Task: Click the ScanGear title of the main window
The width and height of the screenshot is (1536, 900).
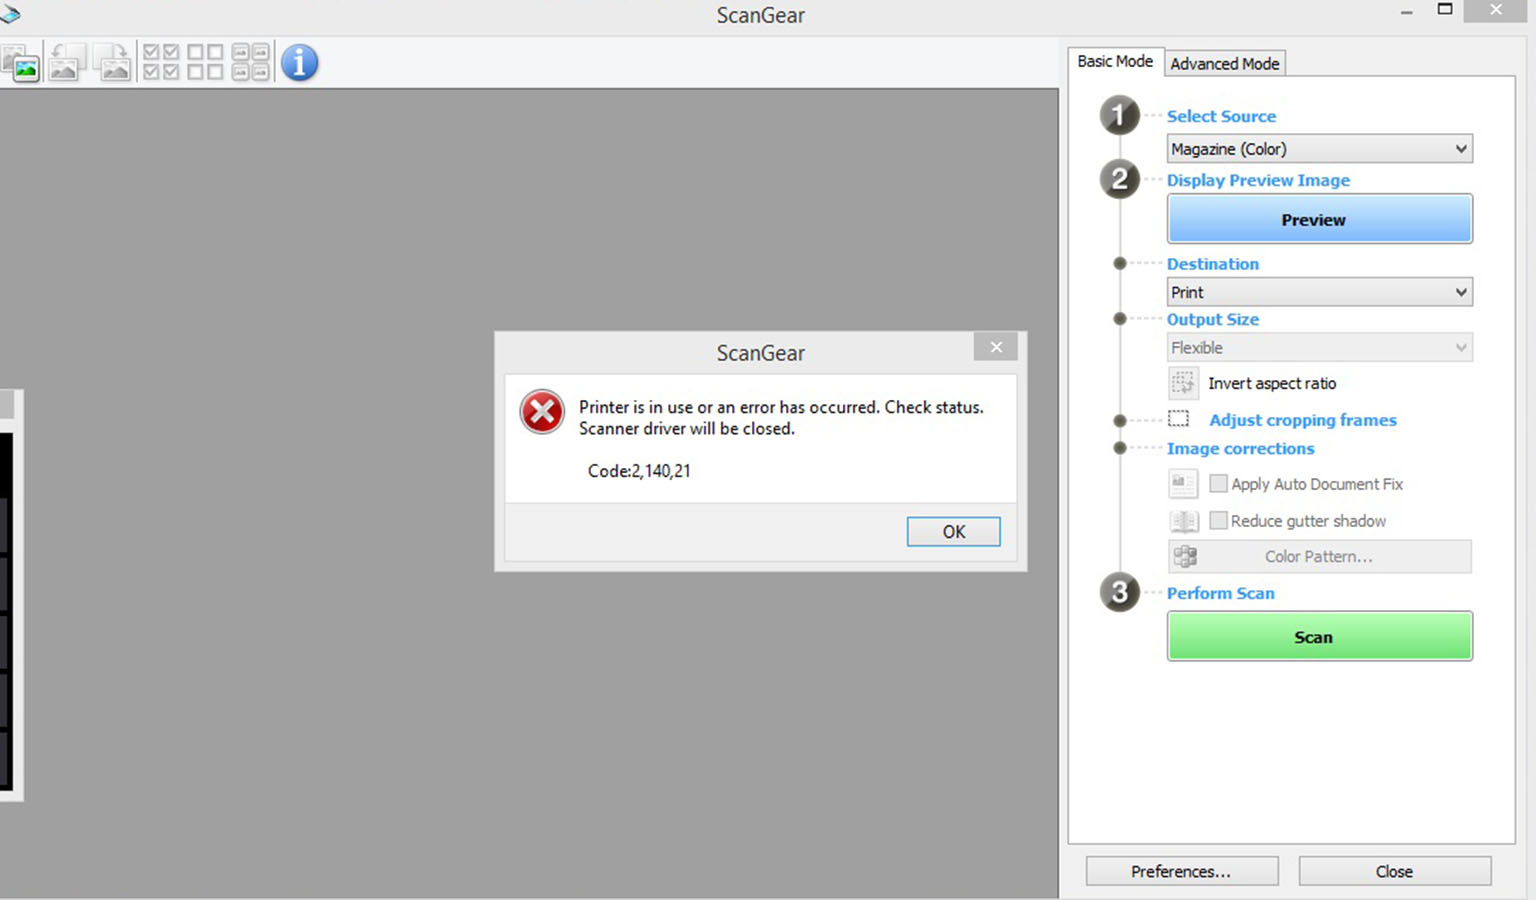Action: (760, 15)
